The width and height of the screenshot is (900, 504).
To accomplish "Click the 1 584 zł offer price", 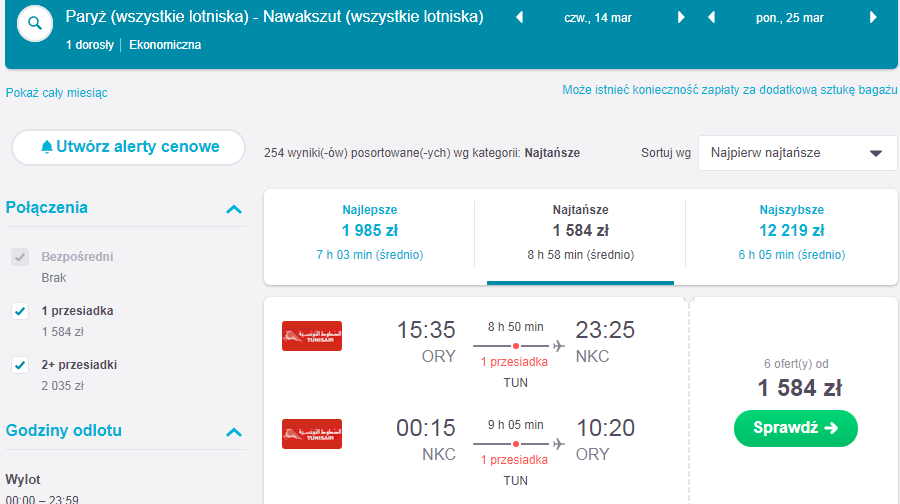I will tap(800, 388).
